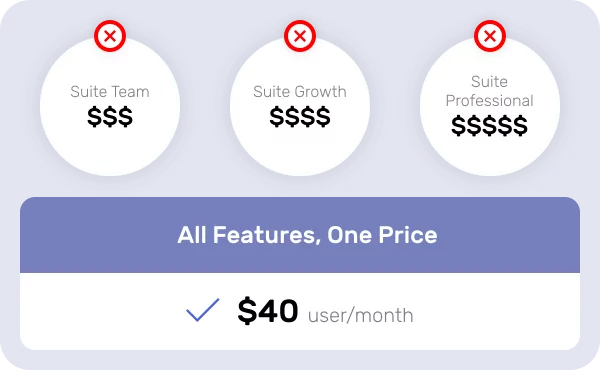This screenshot has width=600, height=370.
Task: Click the user/month label
Action: point(360,316)
